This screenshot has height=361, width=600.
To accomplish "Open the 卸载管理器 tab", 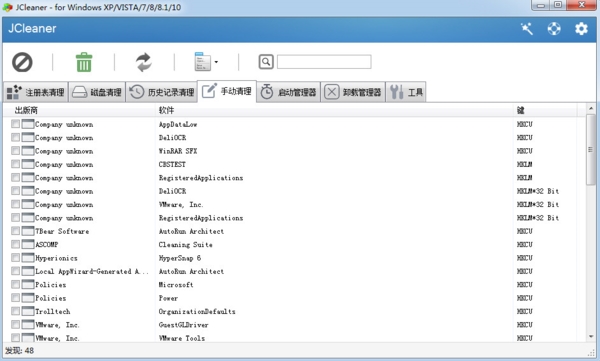I will coord(353,92).
